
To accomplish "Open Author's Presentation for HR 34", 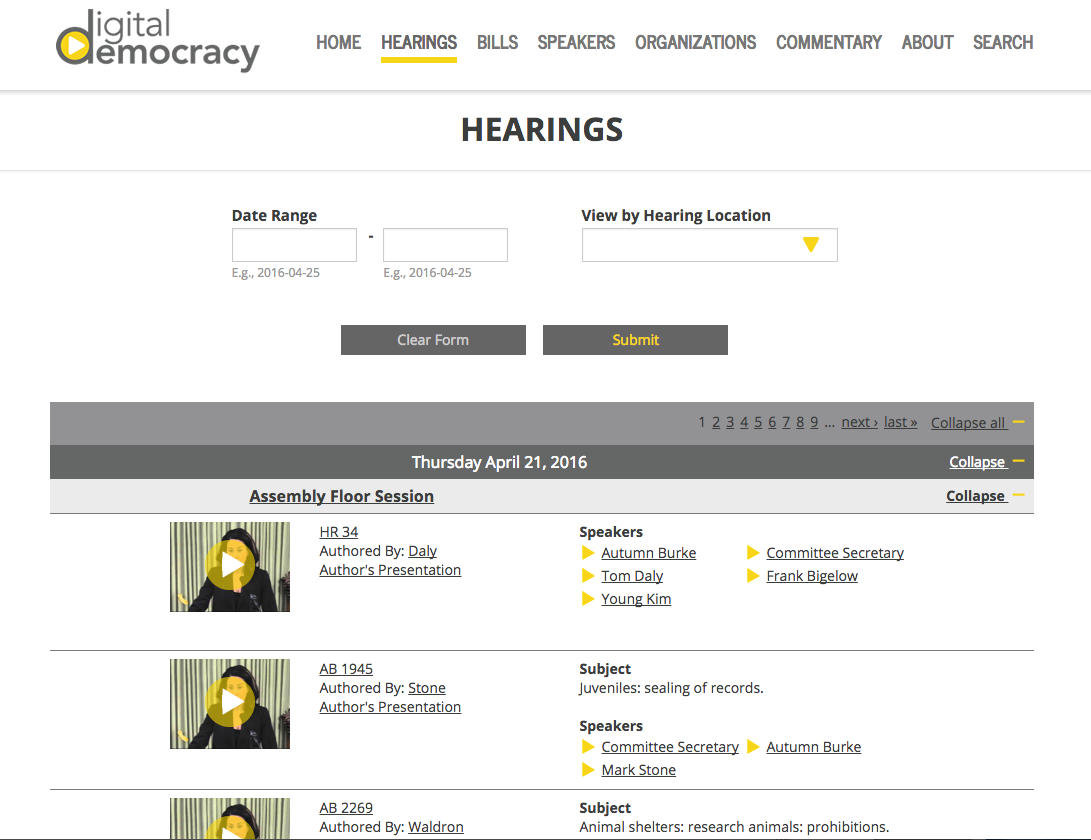I will click(390, 570).
